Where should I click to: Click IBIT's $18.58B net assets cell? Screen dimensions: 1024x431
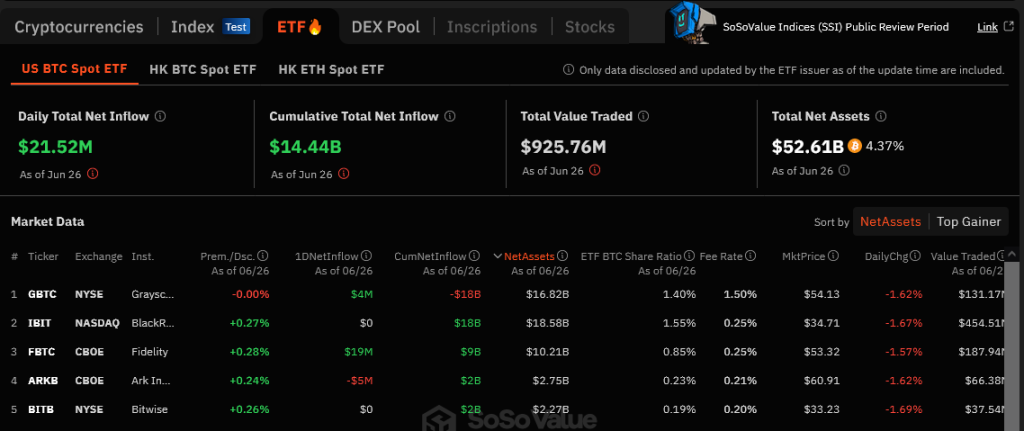(547, 323)
